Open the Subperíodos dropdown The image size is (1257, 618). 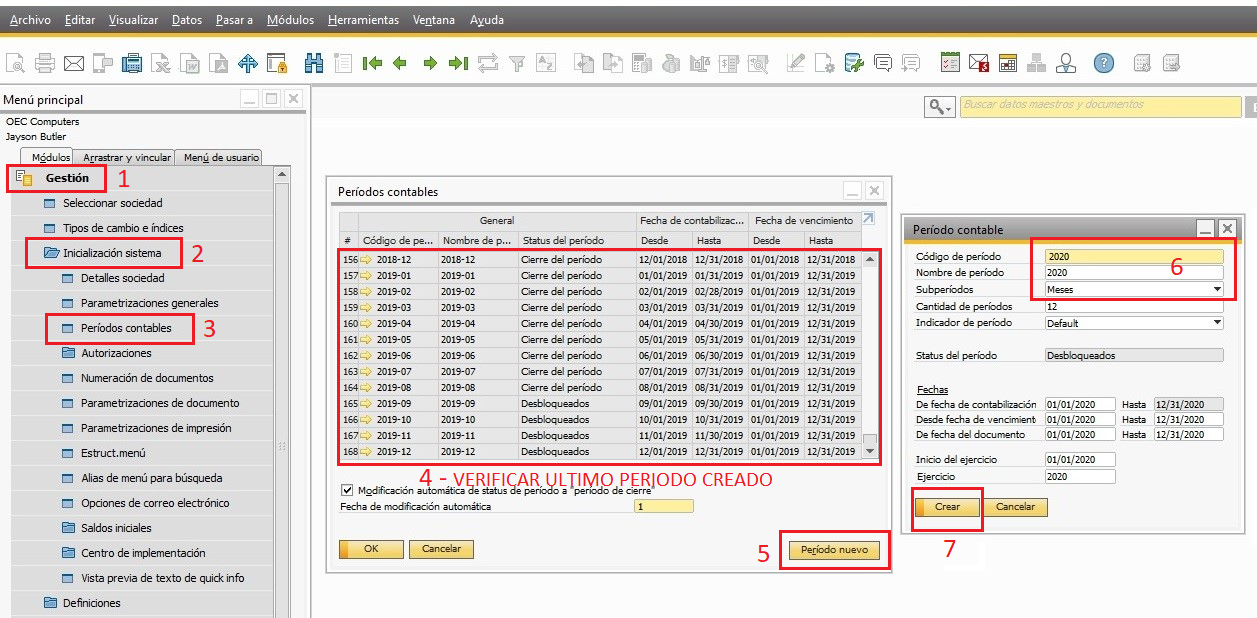tap(1216, 289)
